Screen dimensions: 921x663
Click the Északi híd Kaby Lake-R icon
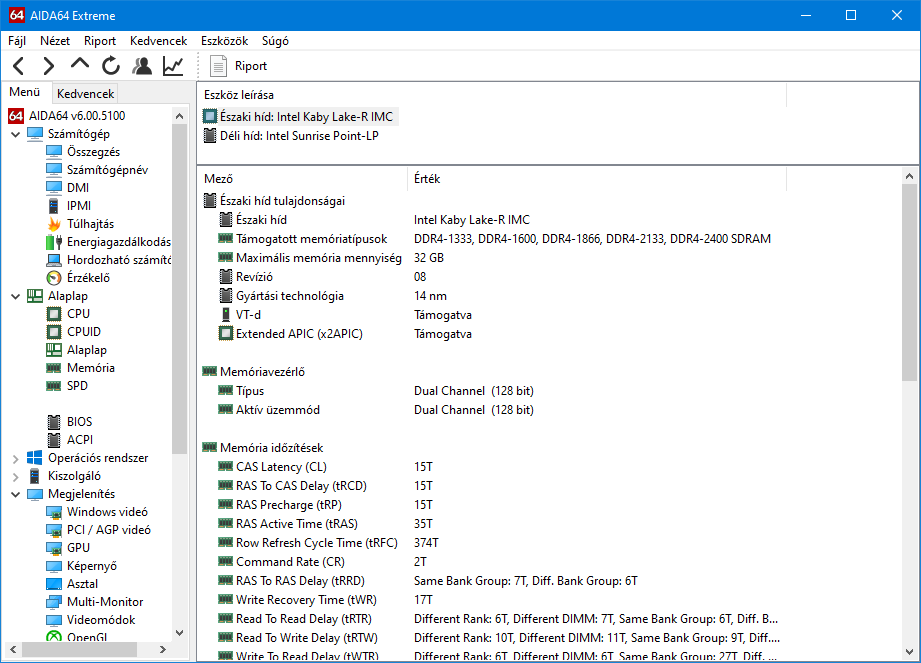pos(210,116)
